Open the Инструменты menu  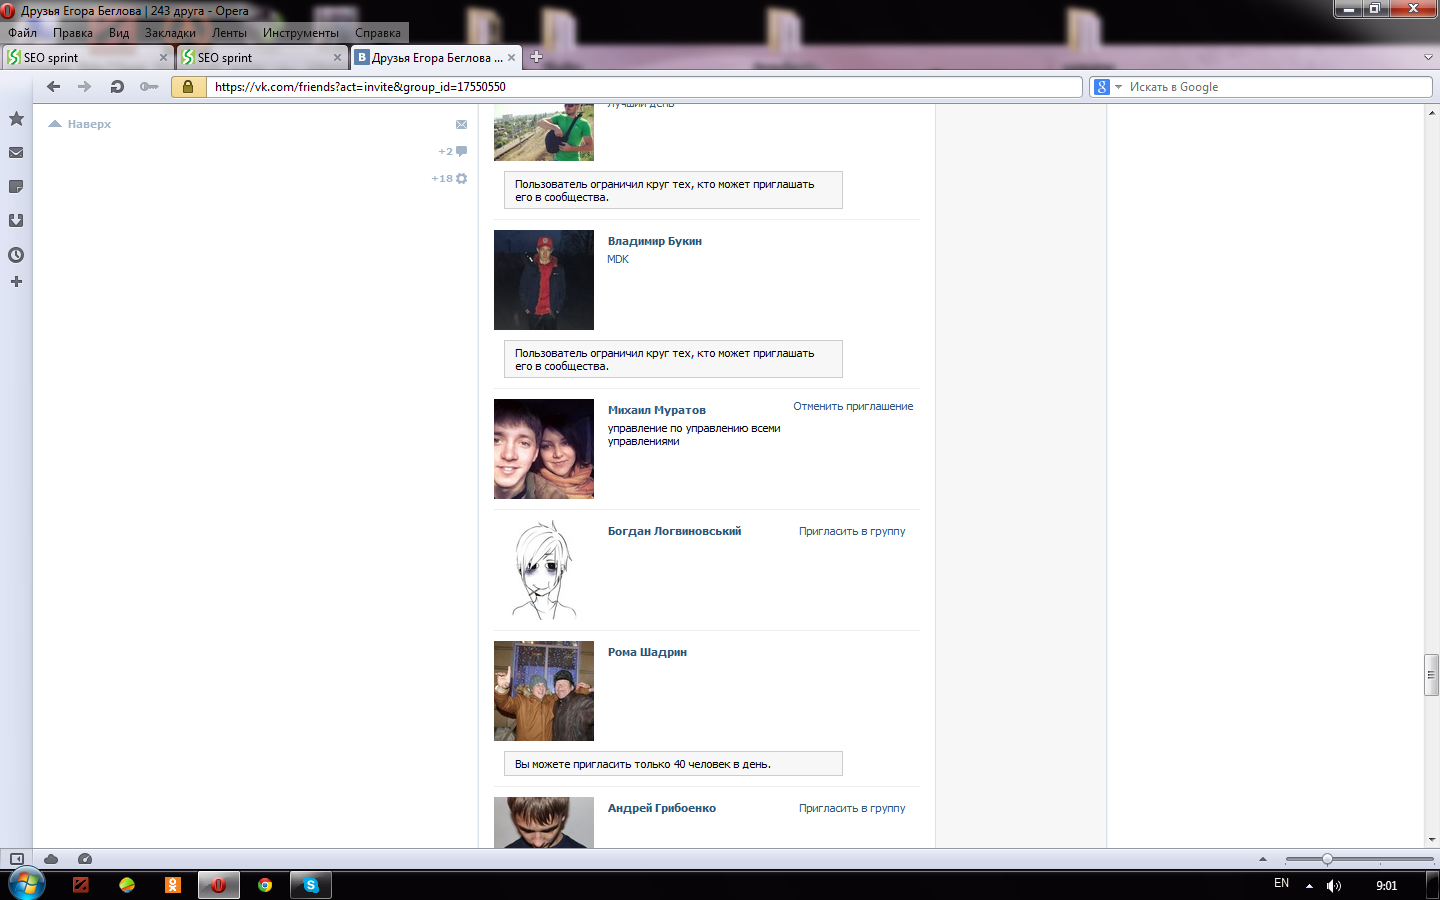click(301, 33)
